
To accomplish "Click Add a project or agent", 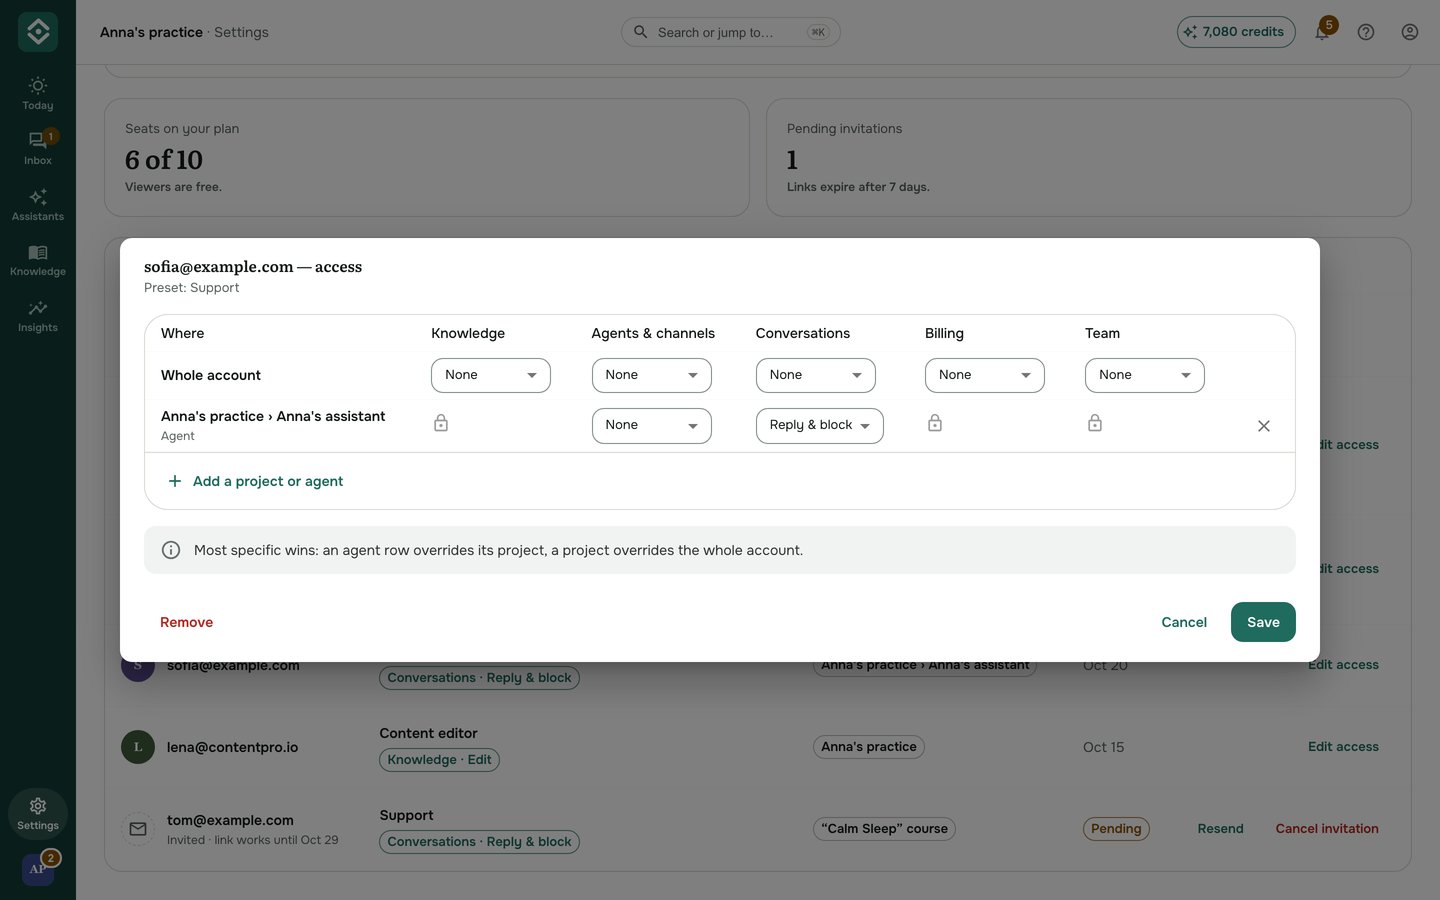I will 256,481.
